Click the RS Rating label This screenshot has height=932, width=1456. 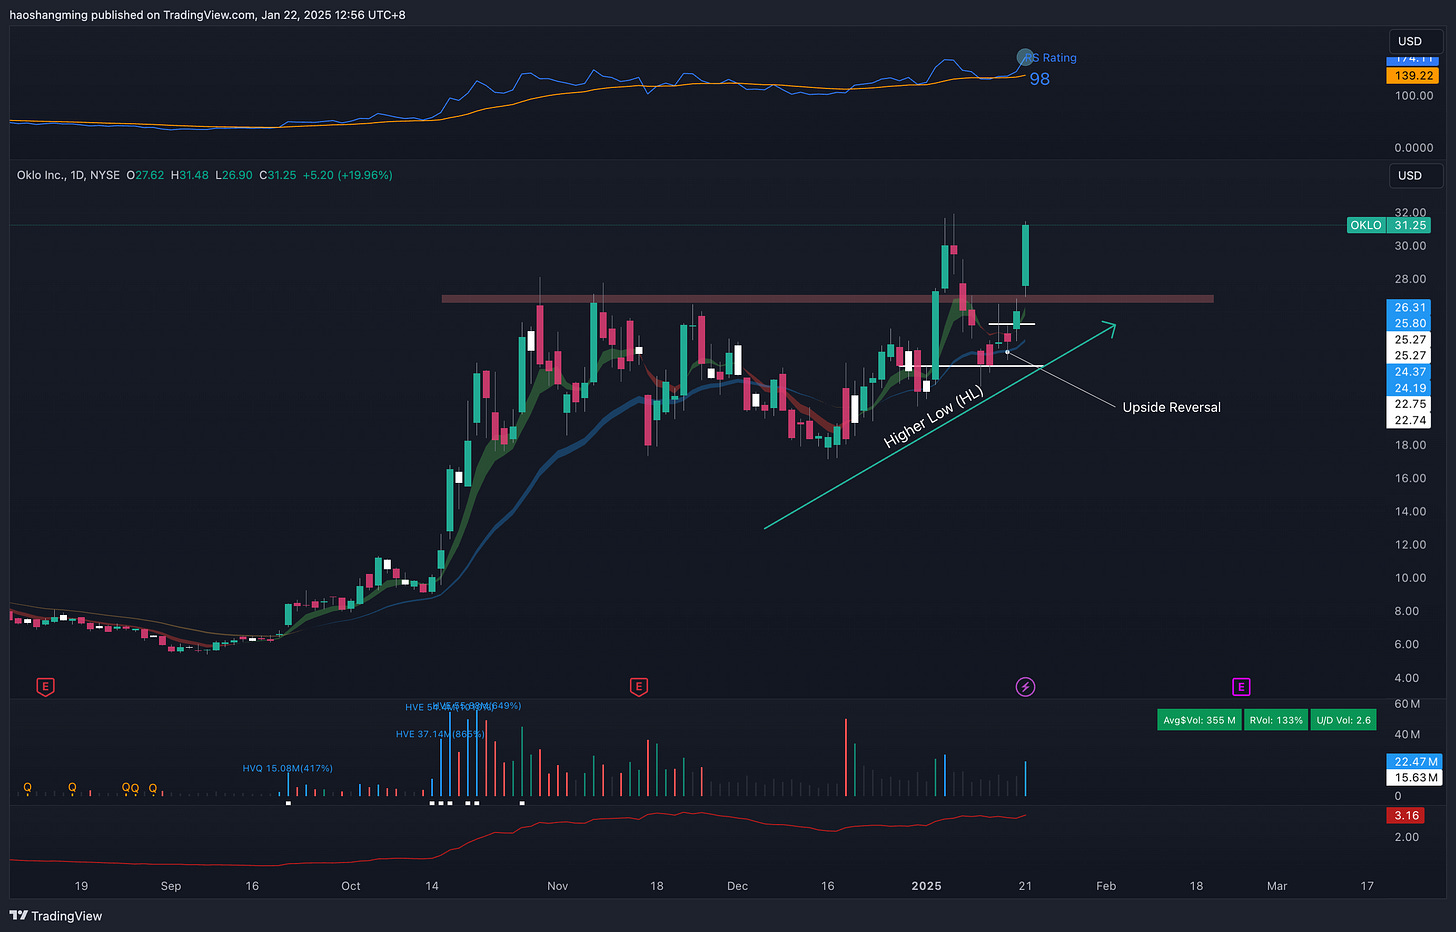click(1053, 58)
